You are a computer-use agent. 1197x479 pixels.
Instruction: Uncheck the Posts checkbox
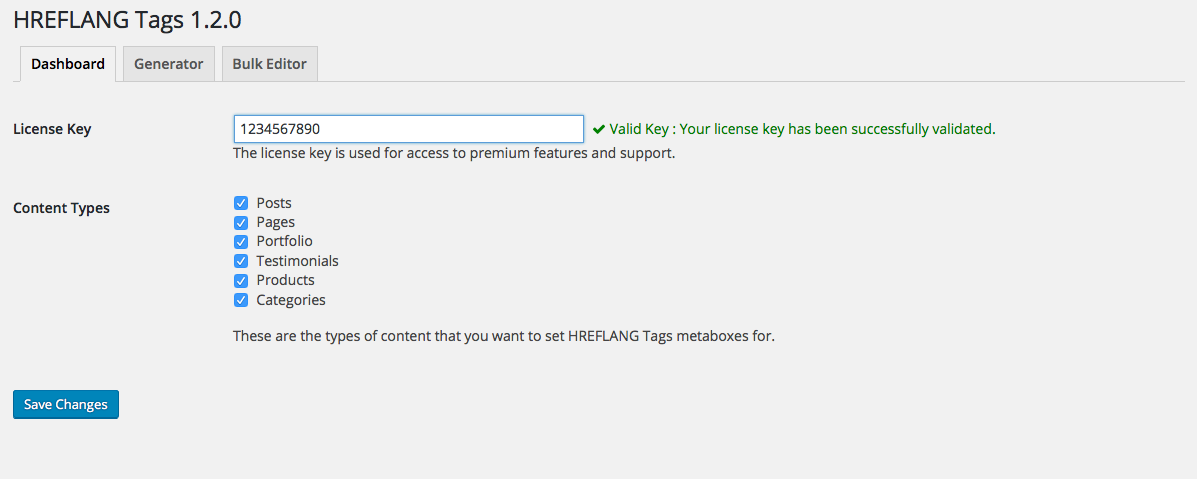point(241,203)
